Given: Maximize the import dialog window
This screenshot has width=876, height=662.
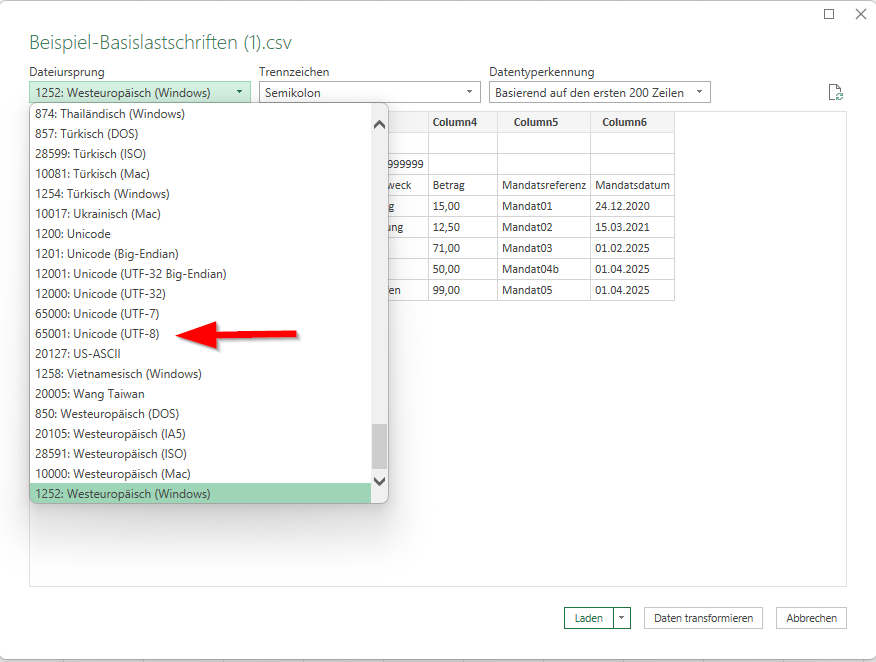Looking at the screenshot, I should [x=829, y=14].
